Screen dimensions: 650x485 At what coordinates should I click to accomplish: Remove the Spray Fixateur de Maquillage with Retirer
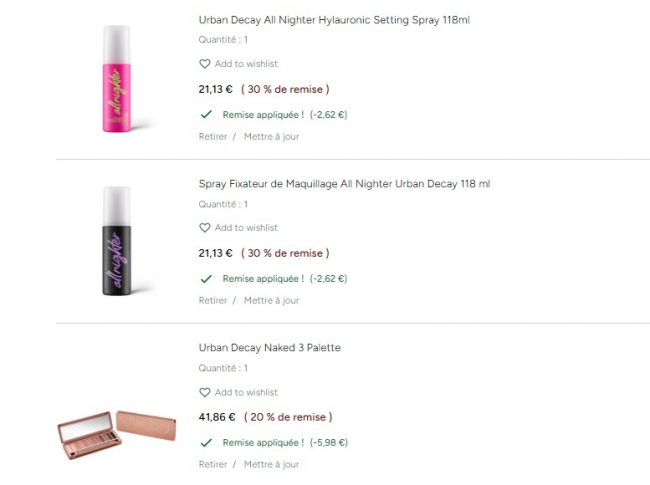coord(213,301)
